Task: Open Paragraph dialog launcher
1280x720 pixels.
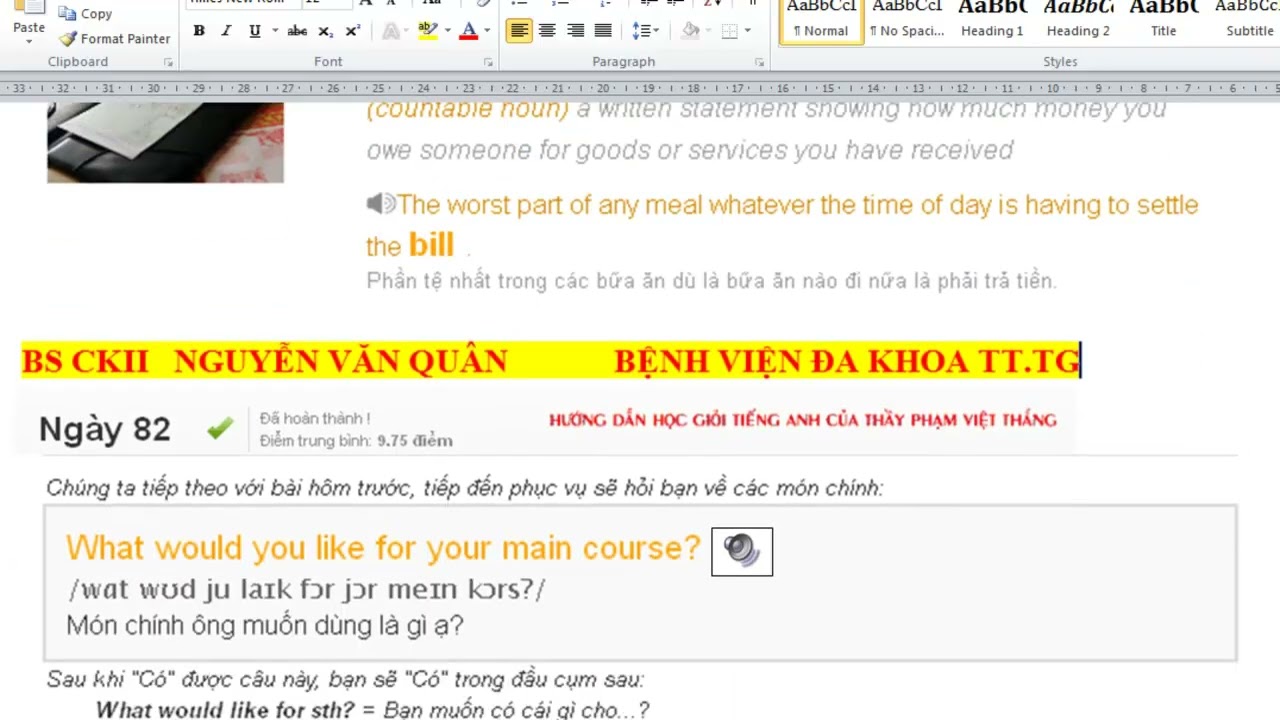Action: (x=759, y=62)
